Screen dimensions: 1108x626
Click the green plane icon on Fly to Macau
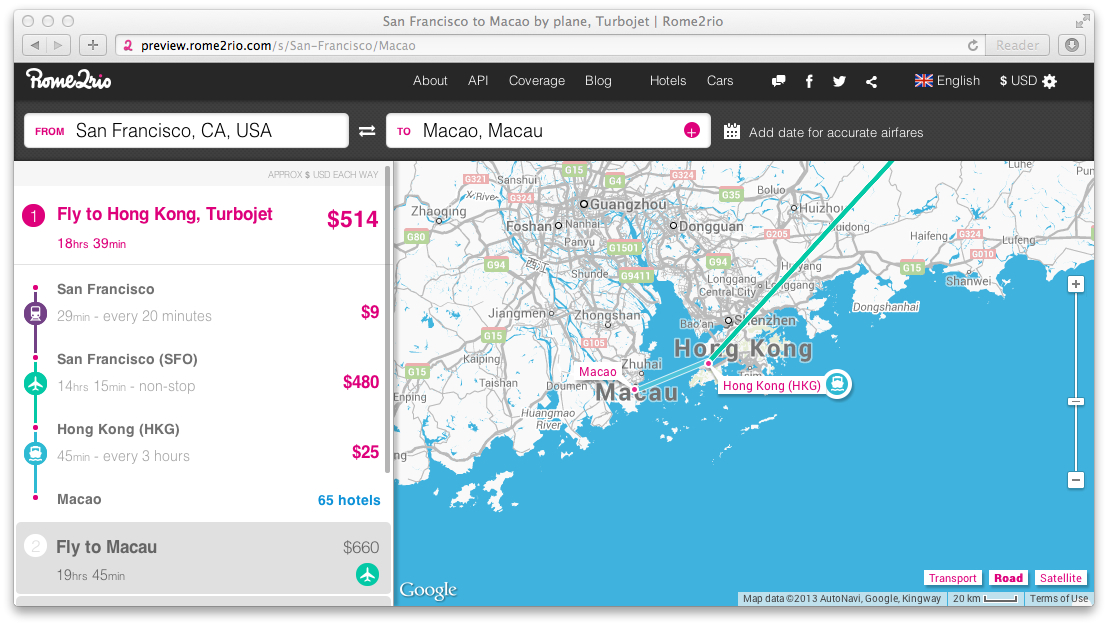click(x=367, y=574)
